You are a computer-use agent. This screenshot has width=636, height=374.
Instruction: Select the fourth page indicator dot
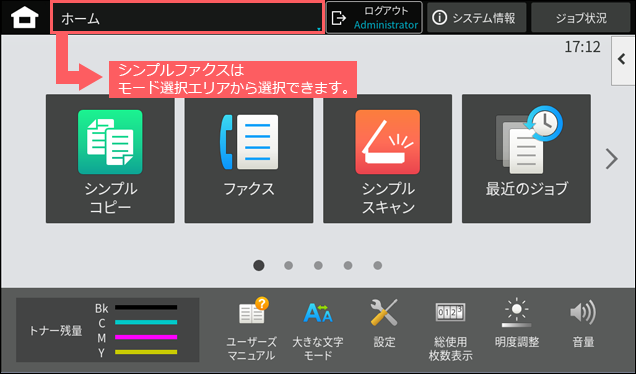coord(348,265)
